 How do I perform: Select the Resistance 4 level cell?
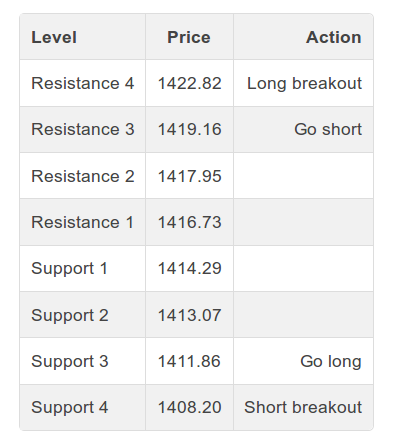pyautogui.click(x=83, y=83)
